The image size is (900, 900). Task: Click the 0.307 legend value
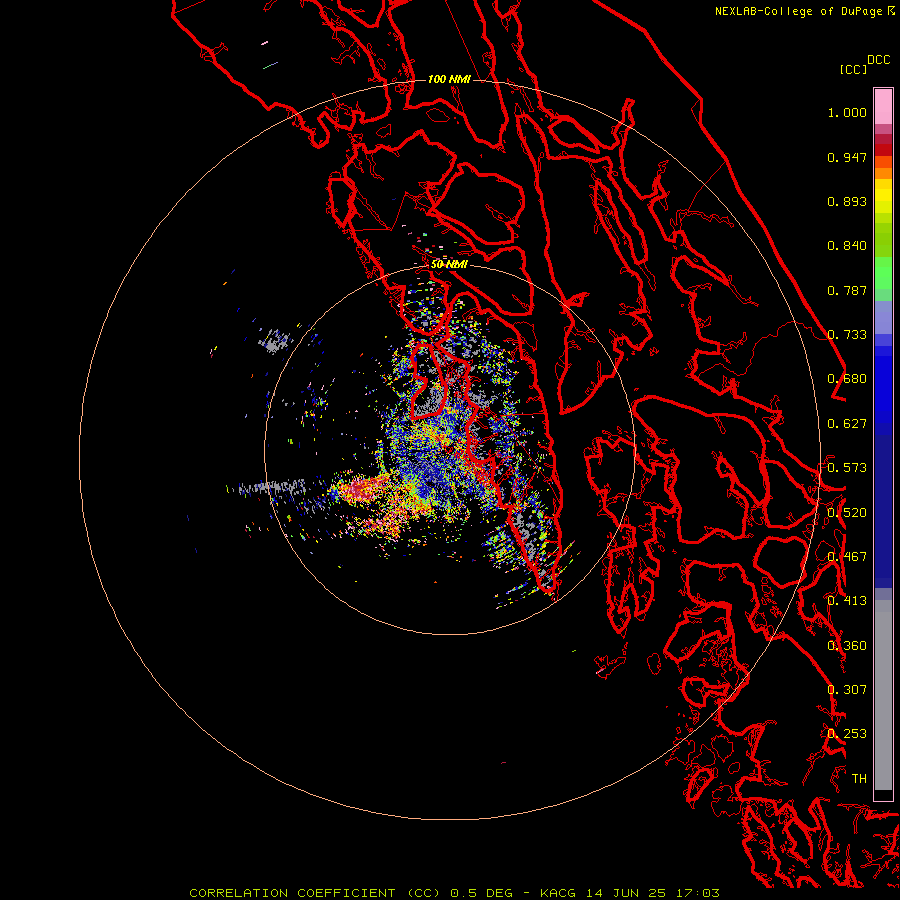847,690
